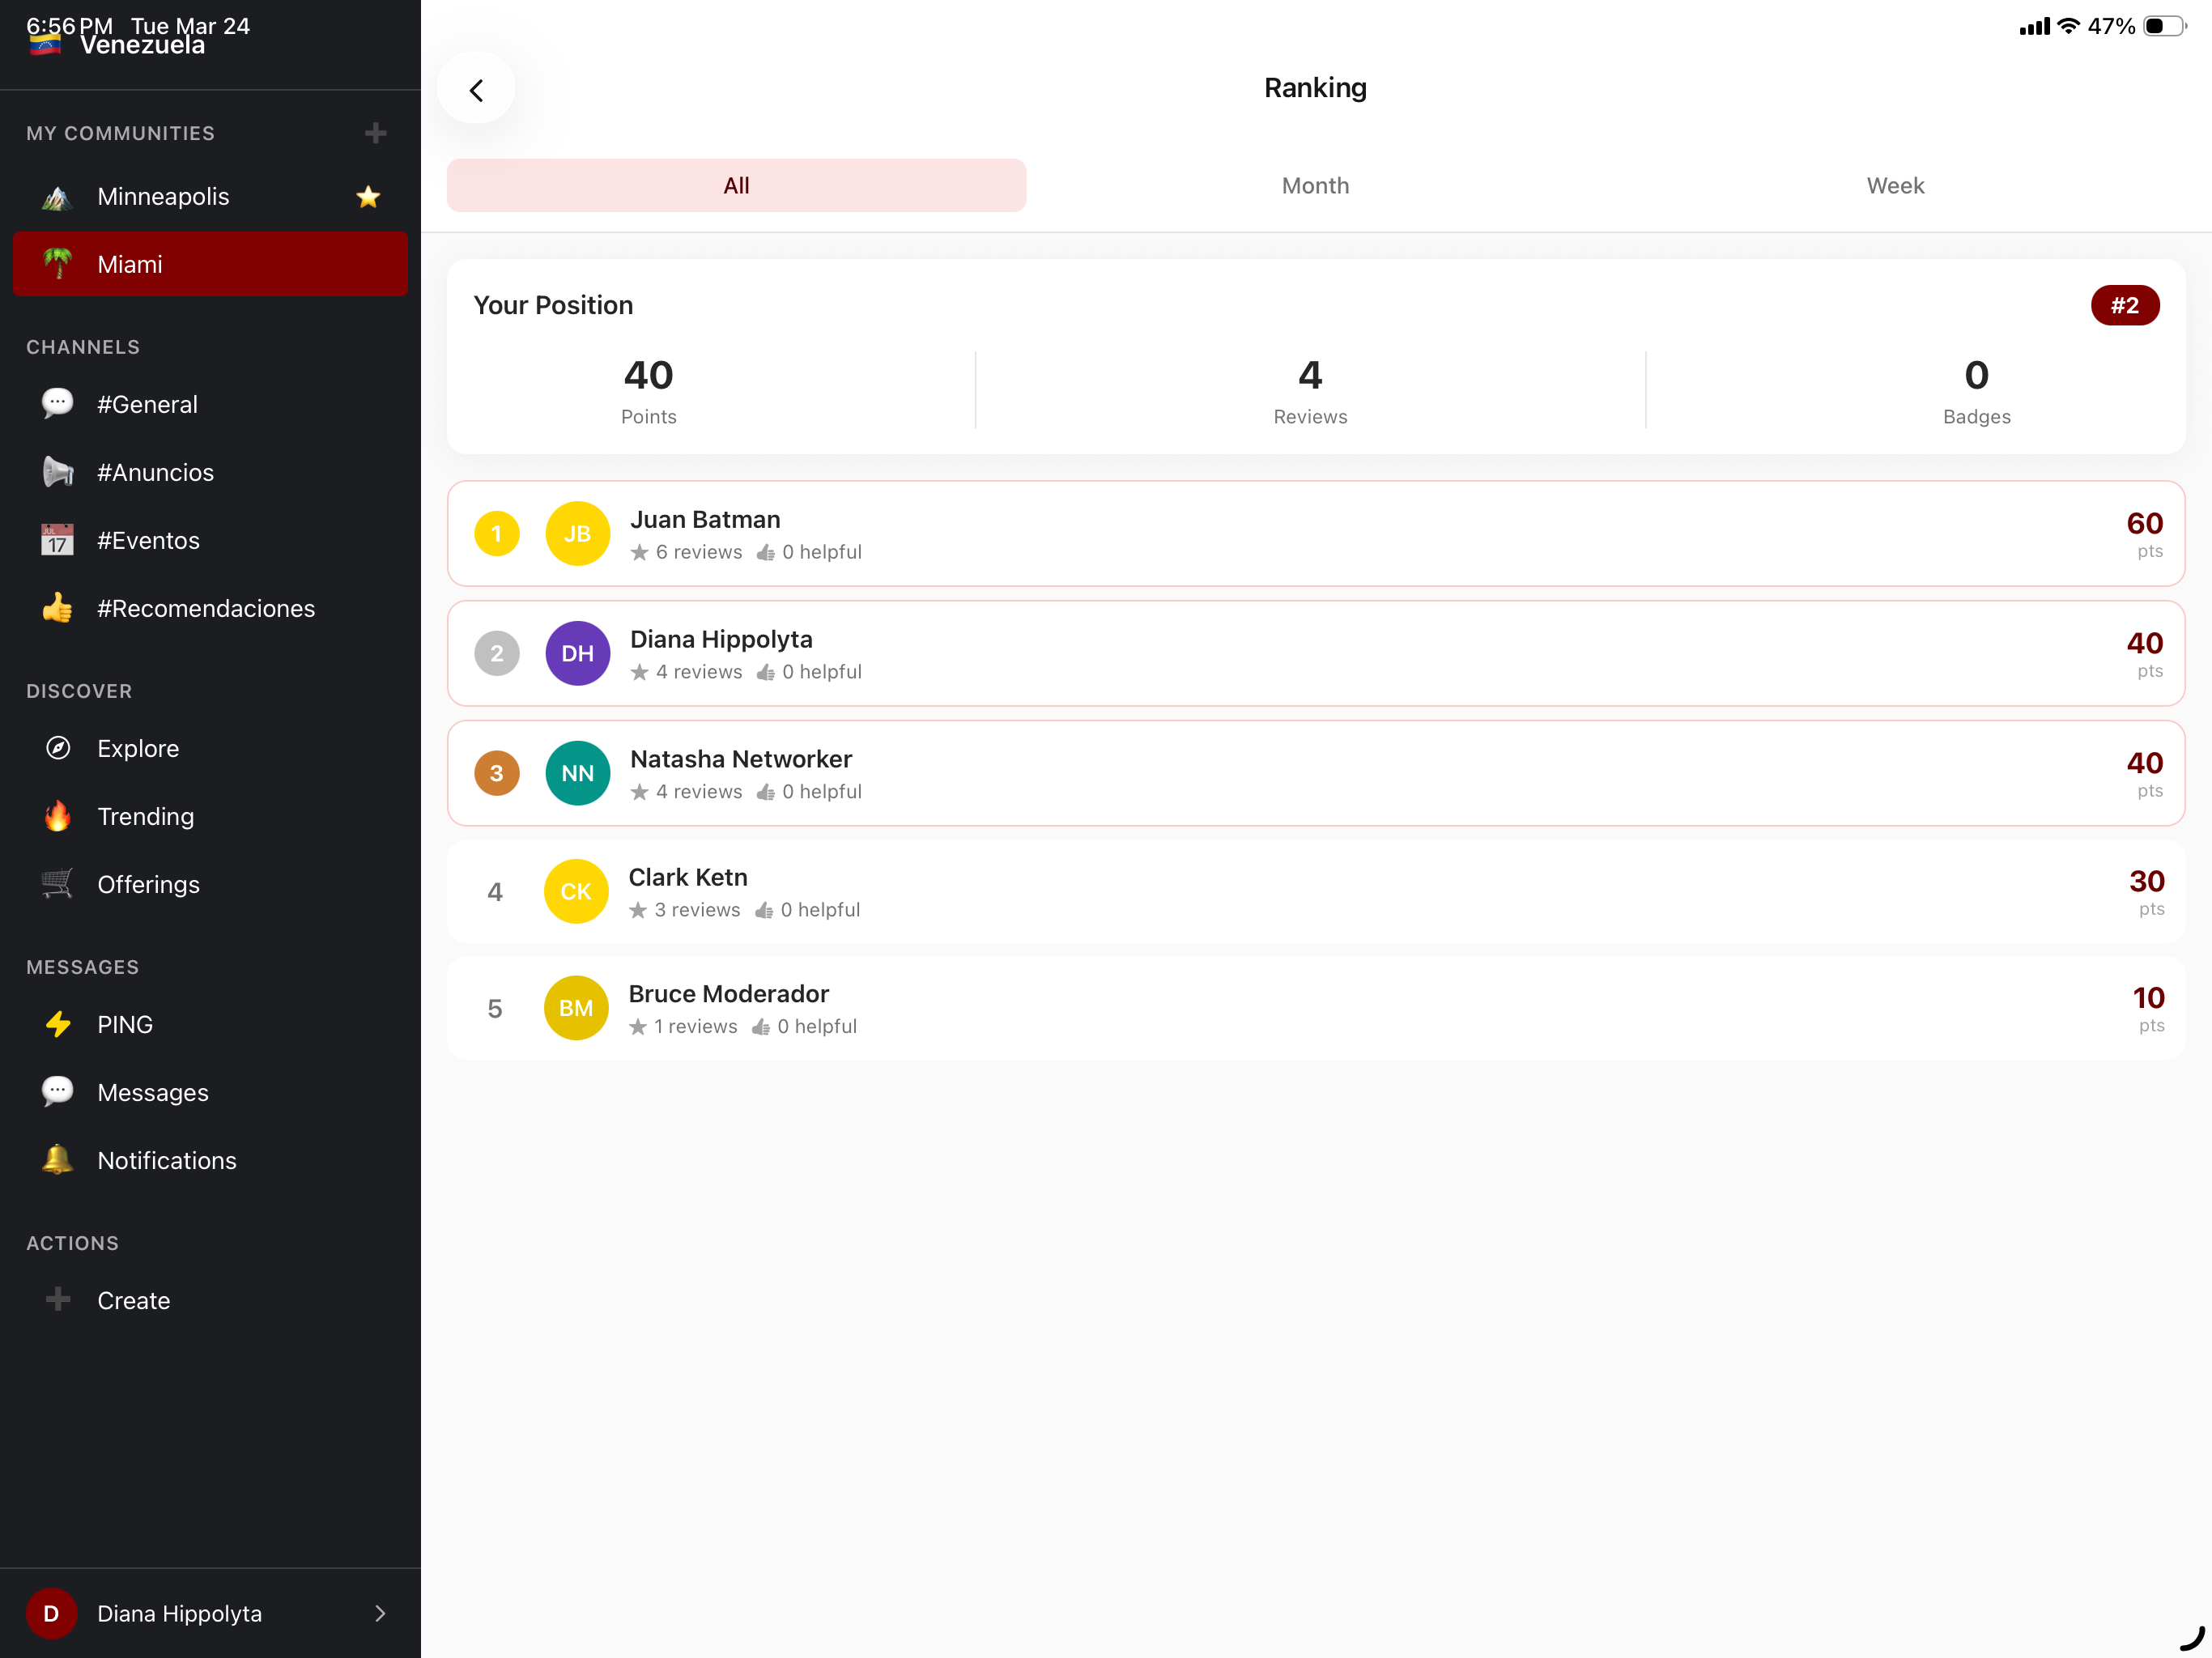The width and height of the screenshot is (2212, 1658).
Task: Open the #General speech bubble icon
Action: coord(57,404)
